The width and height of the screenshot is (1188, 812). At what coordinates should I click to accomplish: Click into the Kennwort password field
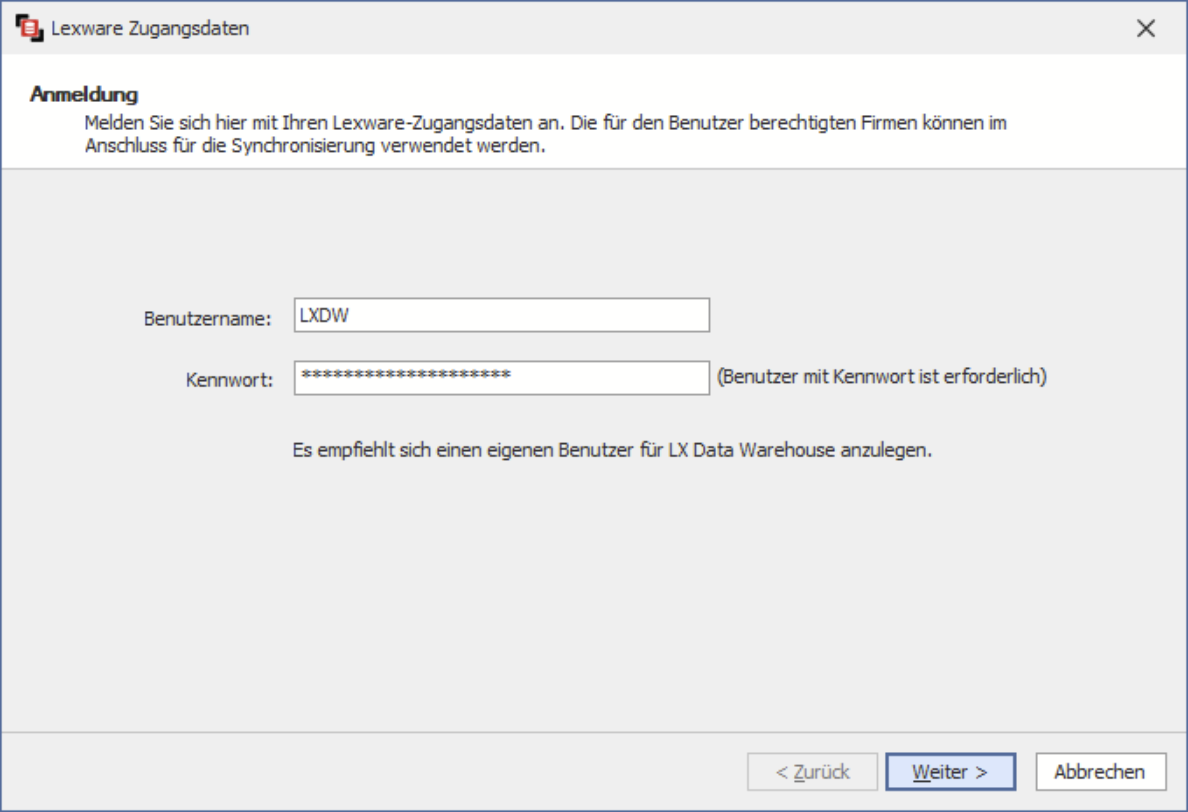501,378
